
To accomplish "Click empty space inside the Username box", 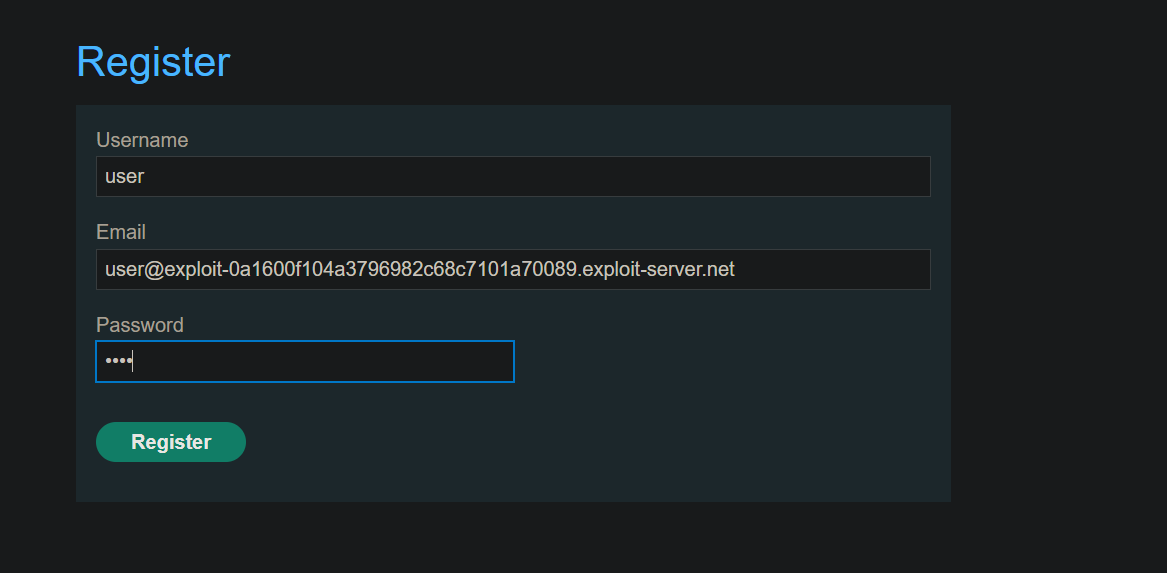I will click(600, 176).
